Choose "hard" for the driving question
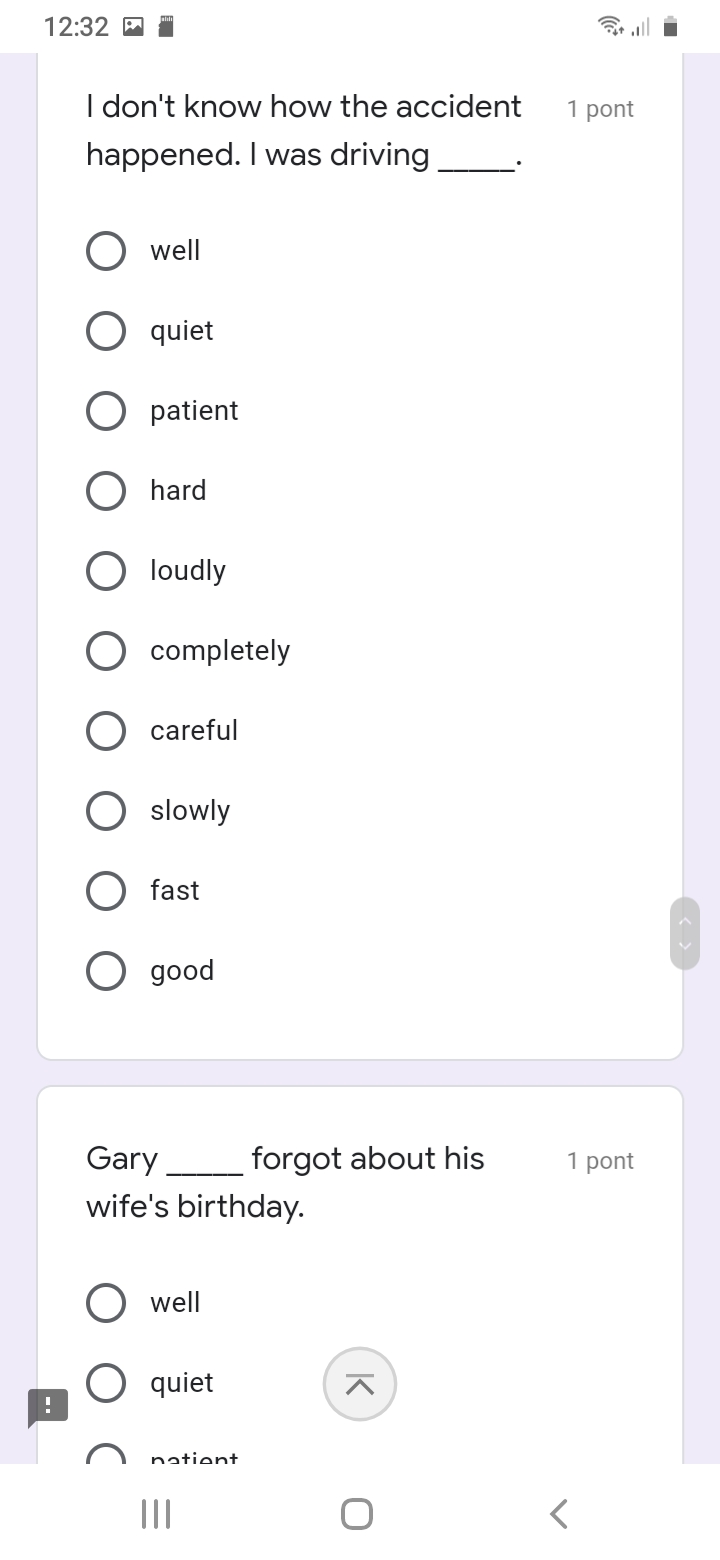The image size is (720, 1560). click(x=106, y=491)
